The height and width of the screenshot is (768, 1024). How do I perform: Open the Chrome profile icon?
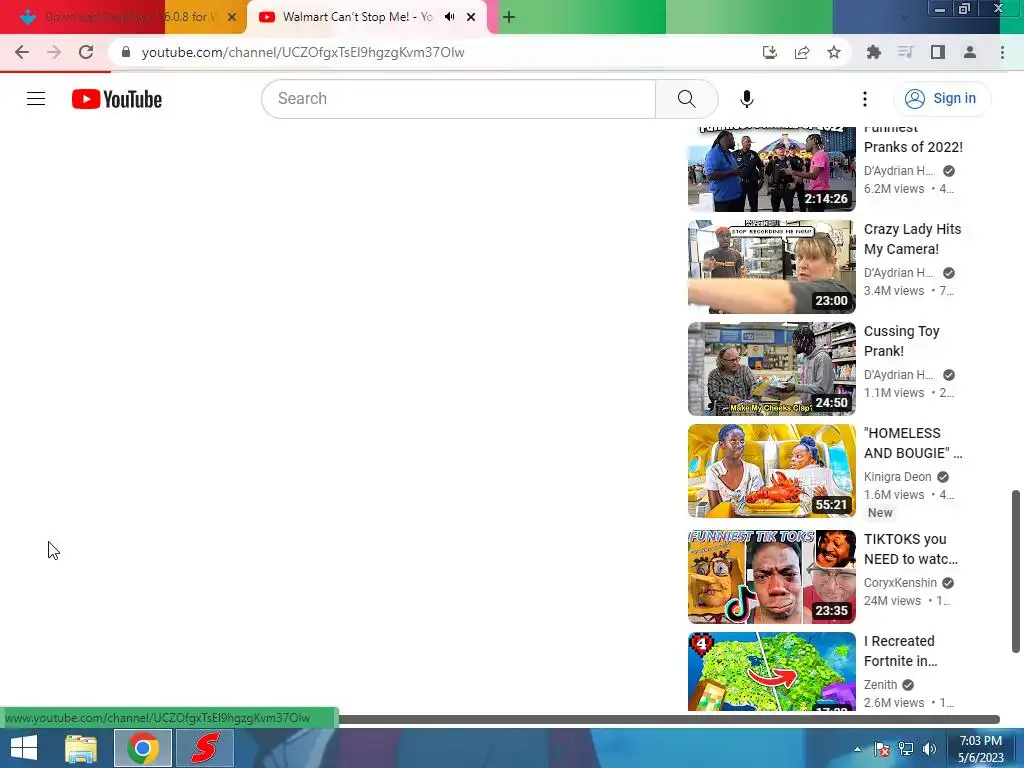[970, 52]
